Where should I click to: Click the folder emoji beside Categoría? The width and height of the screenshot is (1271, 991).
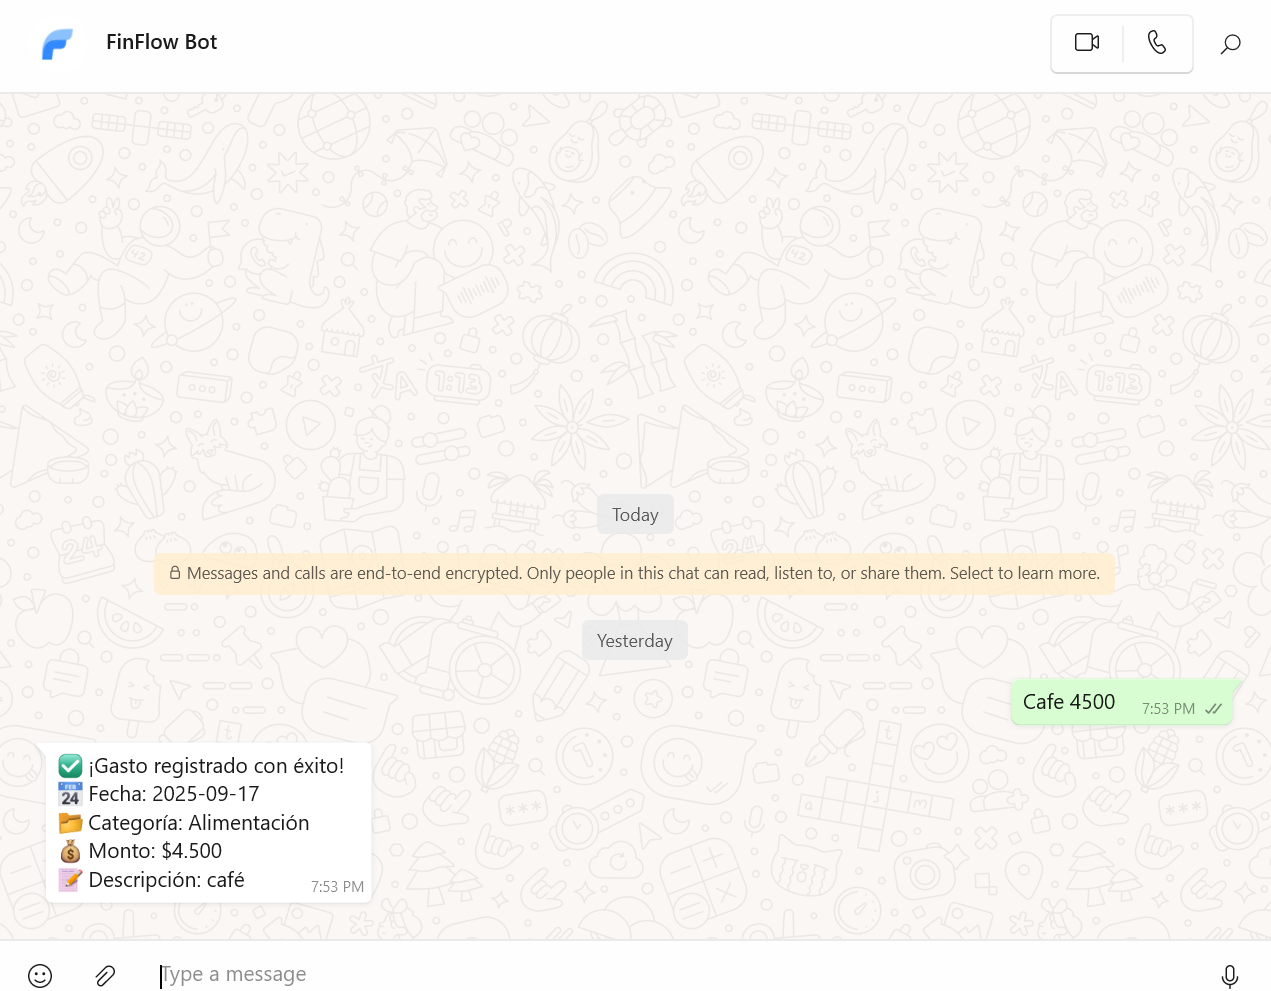70,823
